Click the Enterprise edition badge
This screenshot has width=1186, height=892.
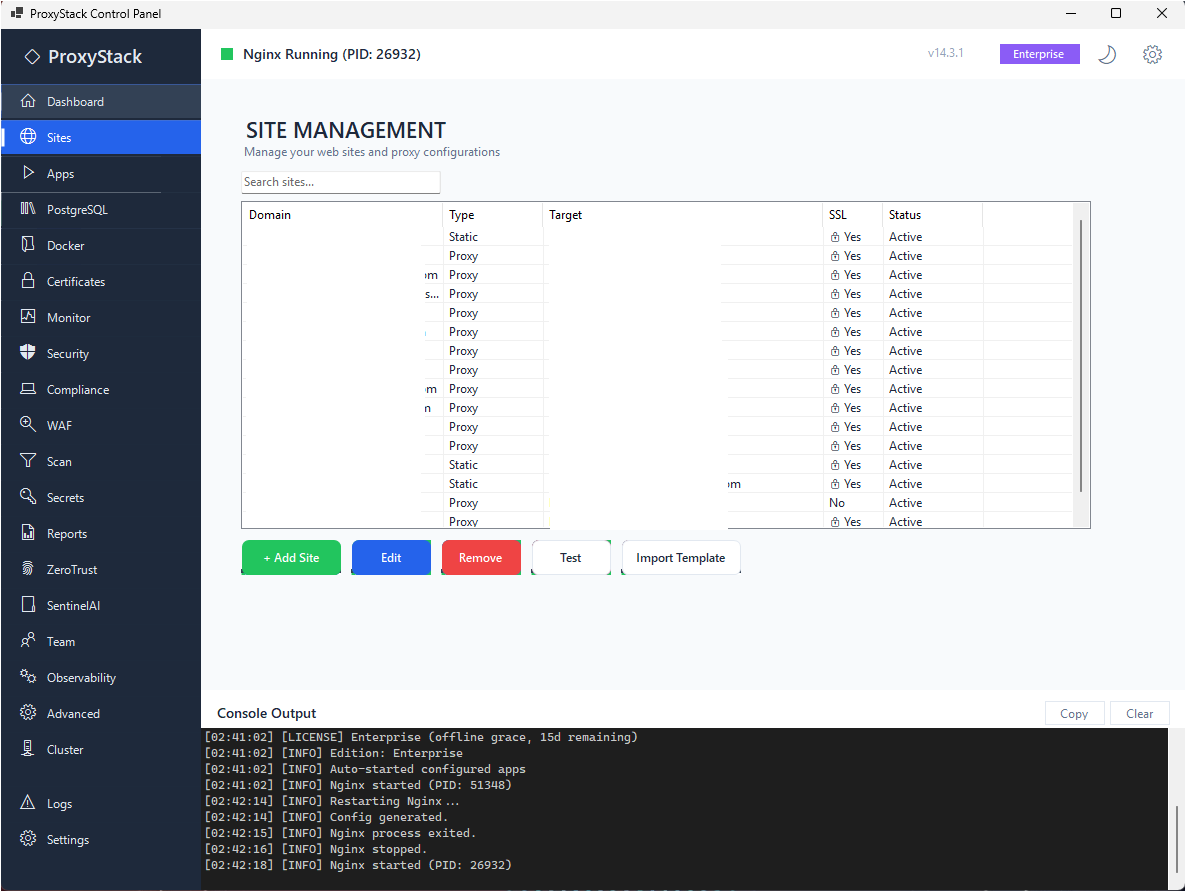coord(1039,54)
